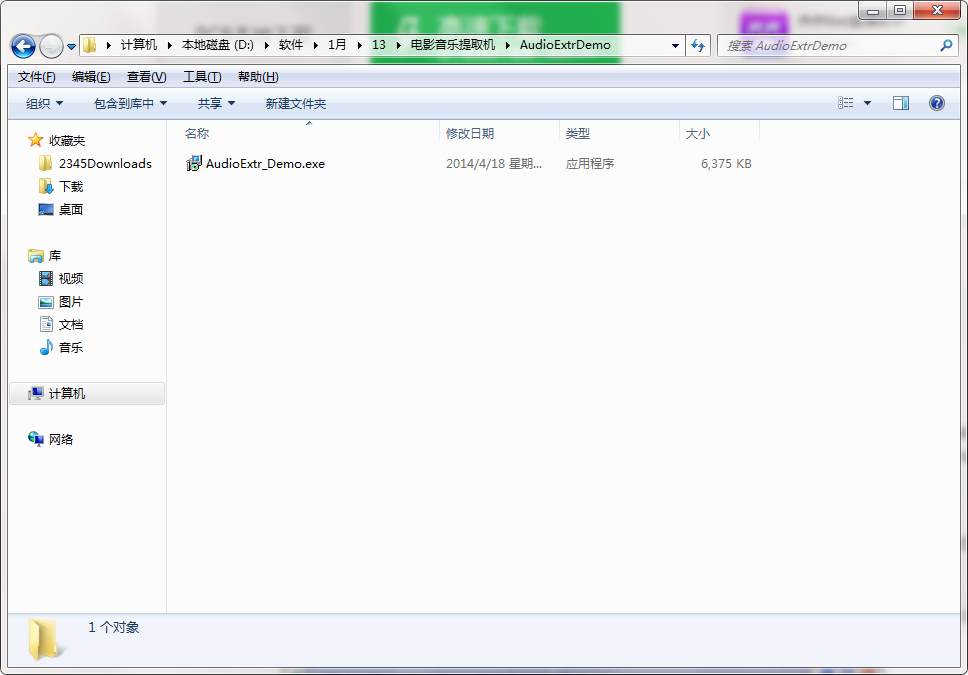968x675 pixels.
Task: Click the 应用程序 type cell
Action: (x=590, y=164)
